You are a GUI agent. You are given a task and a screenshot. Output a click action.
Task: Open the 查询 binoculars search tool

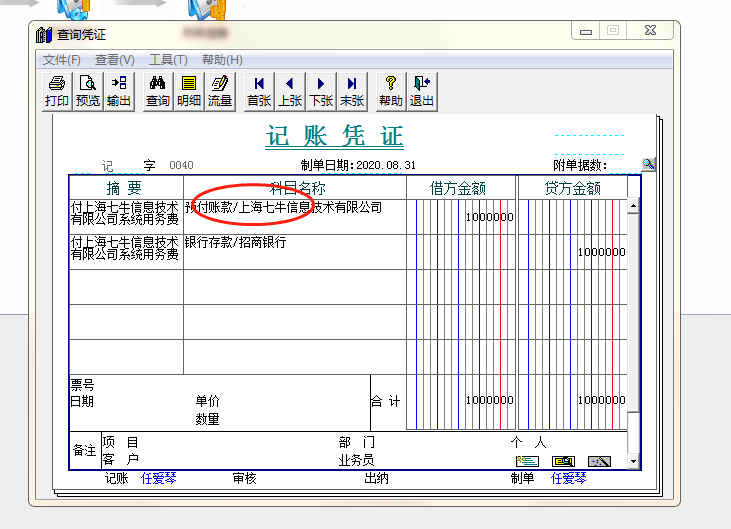point(158,91)
